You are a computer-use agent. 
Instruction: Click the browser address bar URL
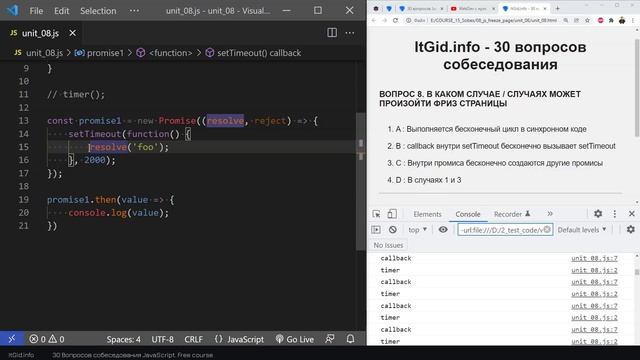[x=493, y=20]
